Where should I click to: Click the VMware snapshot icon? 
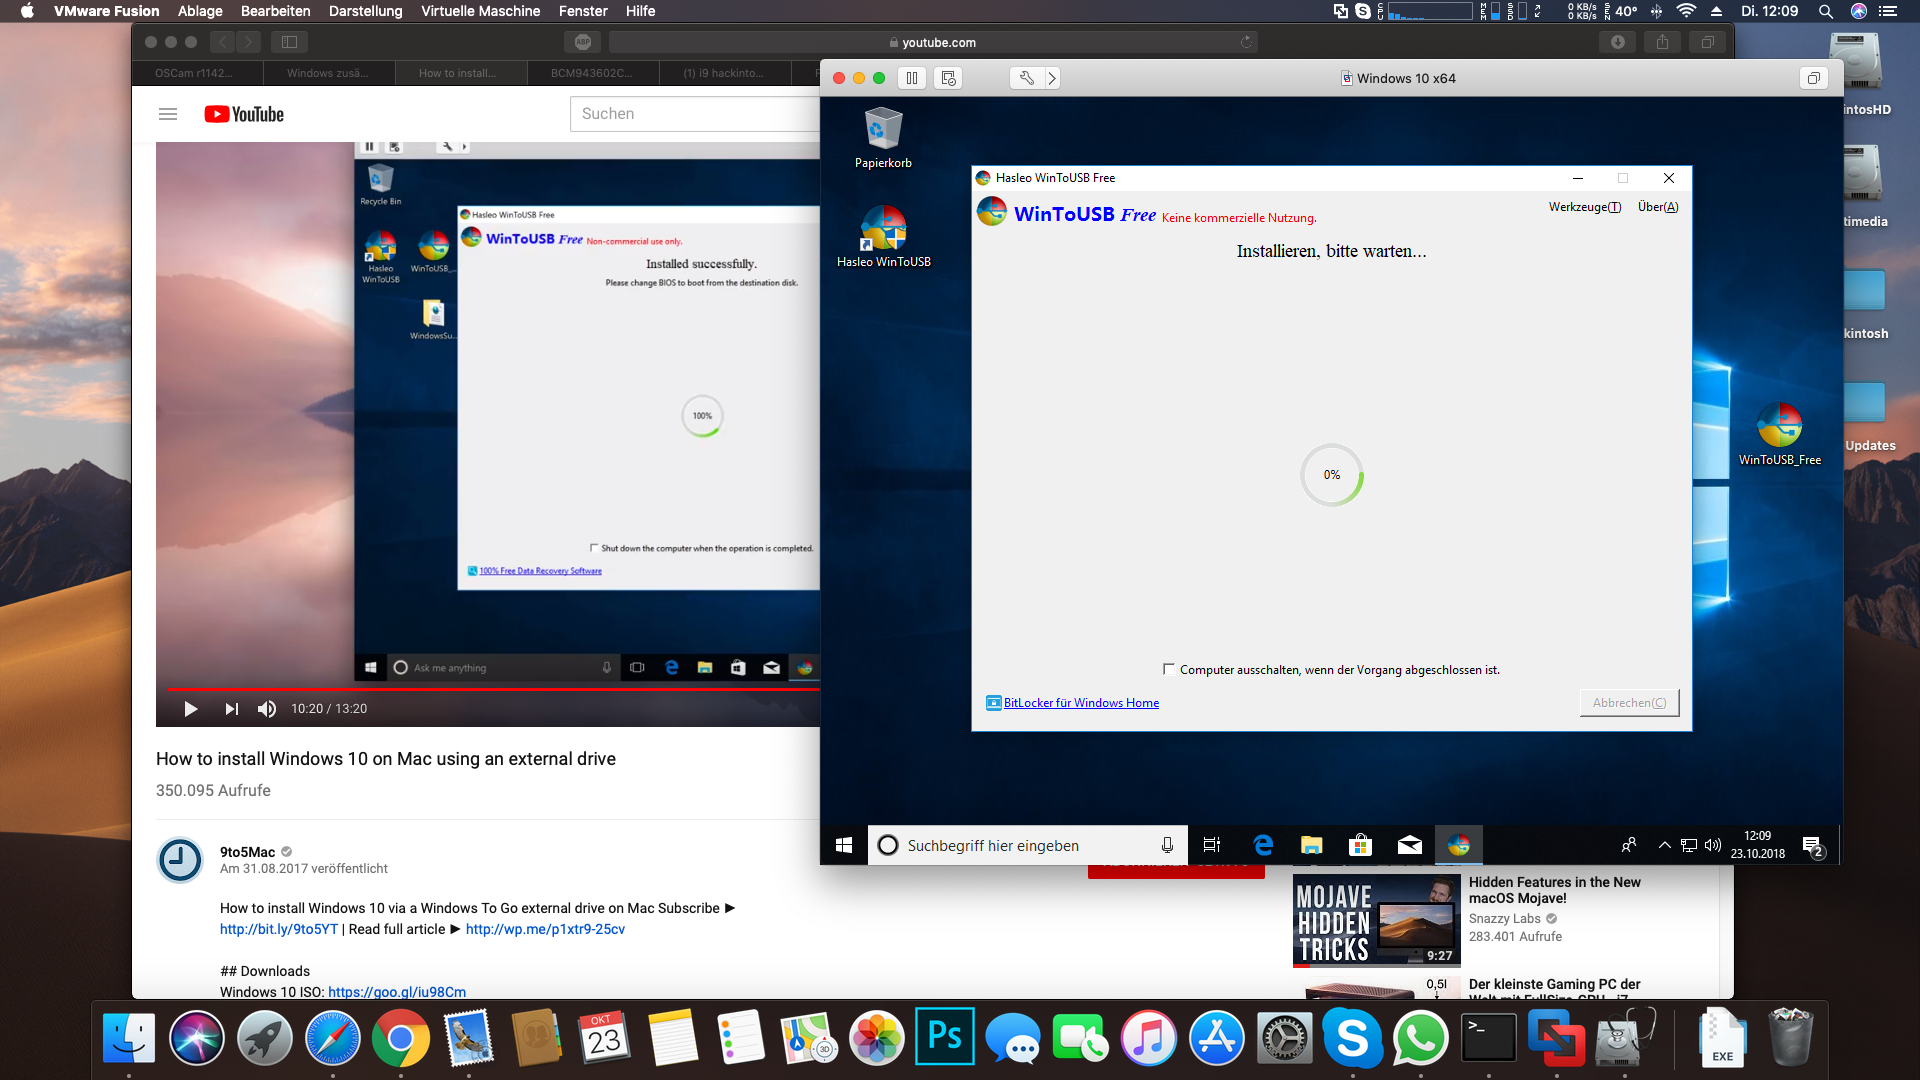(x=948, y=78)
